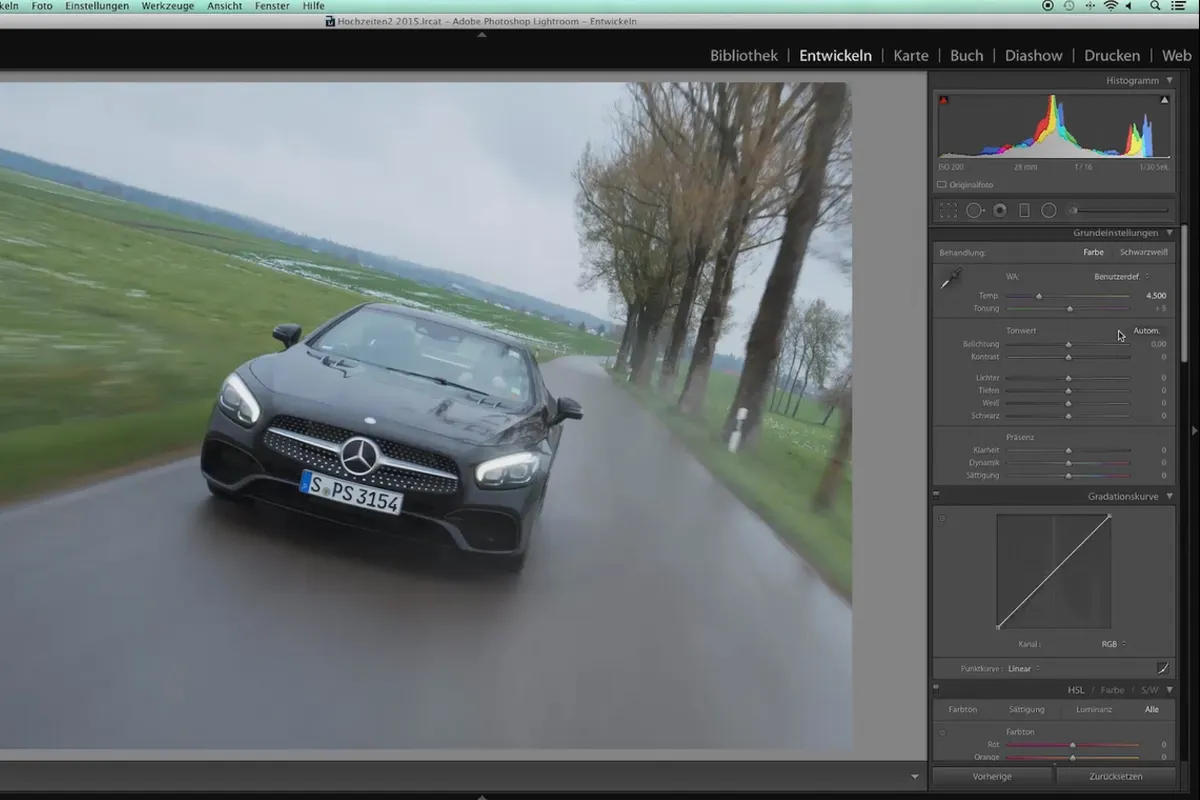Toggle Gradationskurve panel on/off switch
This screenshot has width=1200, height=800.
click(936, 495)
